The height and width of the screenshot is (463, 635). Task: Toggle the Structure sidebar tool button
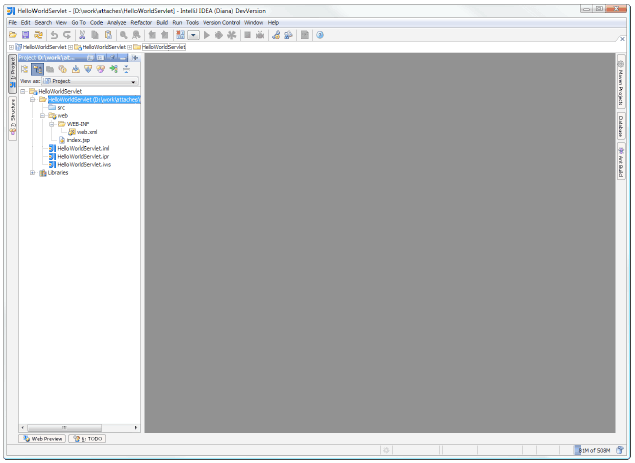point(13,118)
